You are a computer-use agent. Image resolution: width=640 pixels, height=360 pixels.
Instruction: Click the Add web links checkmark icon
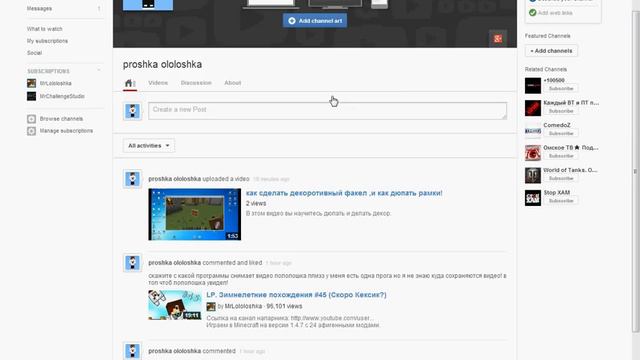pos(532,13)
